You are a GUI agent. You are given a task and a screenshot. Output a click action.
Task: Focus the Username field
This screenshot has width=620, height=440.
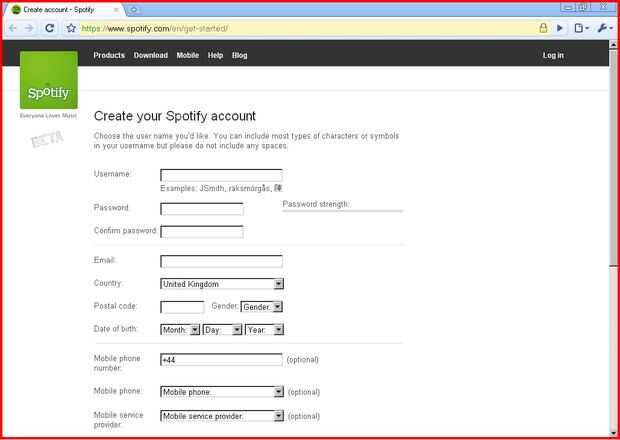pyautogui.click(x=221, y=175)
